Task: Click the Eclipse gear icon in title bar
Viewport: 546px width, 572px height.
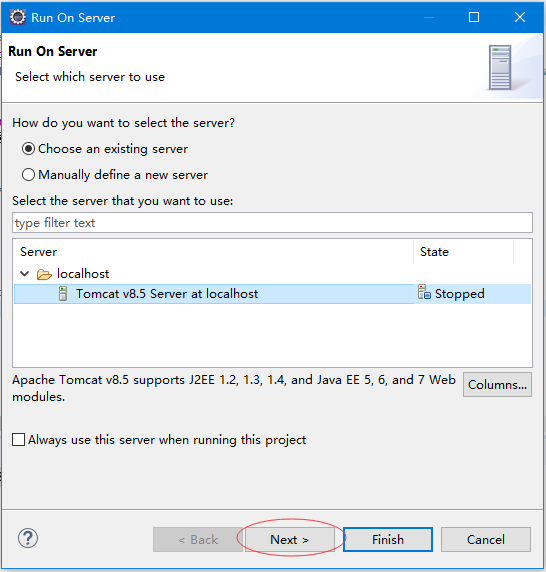Action: [x=18, y=17]
